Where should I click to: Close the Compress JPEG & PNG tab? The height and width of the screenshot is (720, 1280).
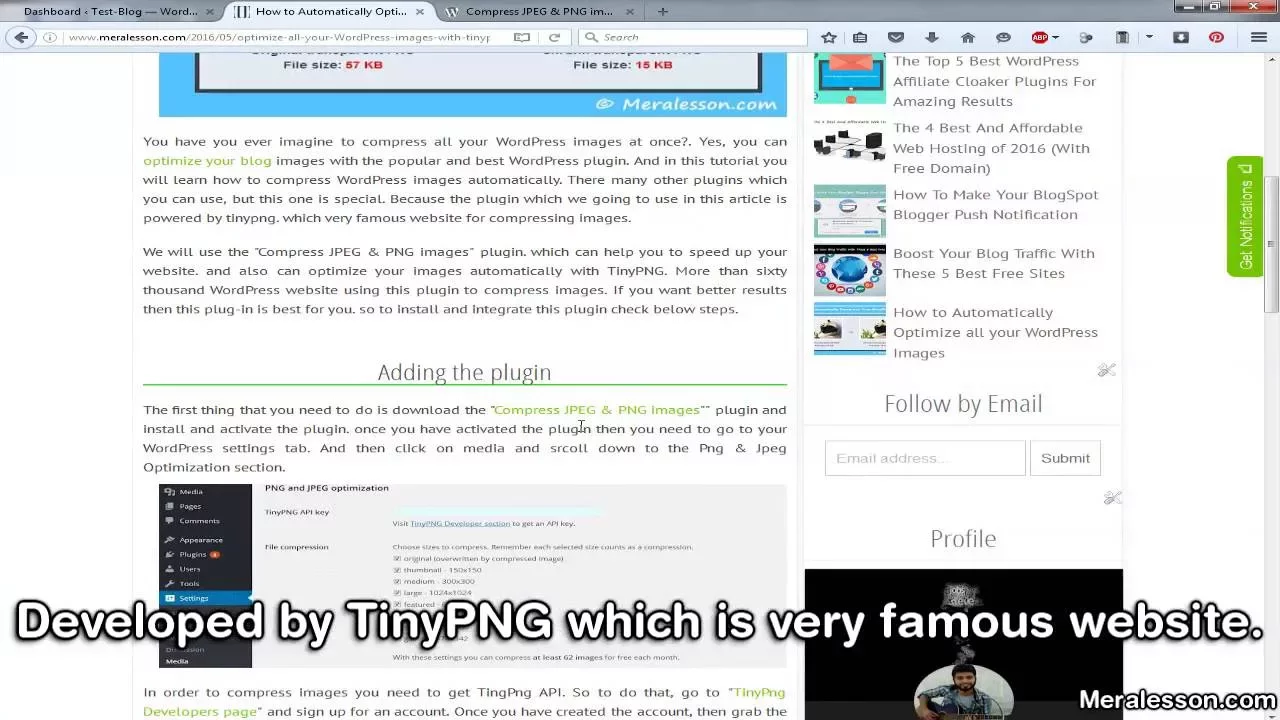tap(629, 12)
